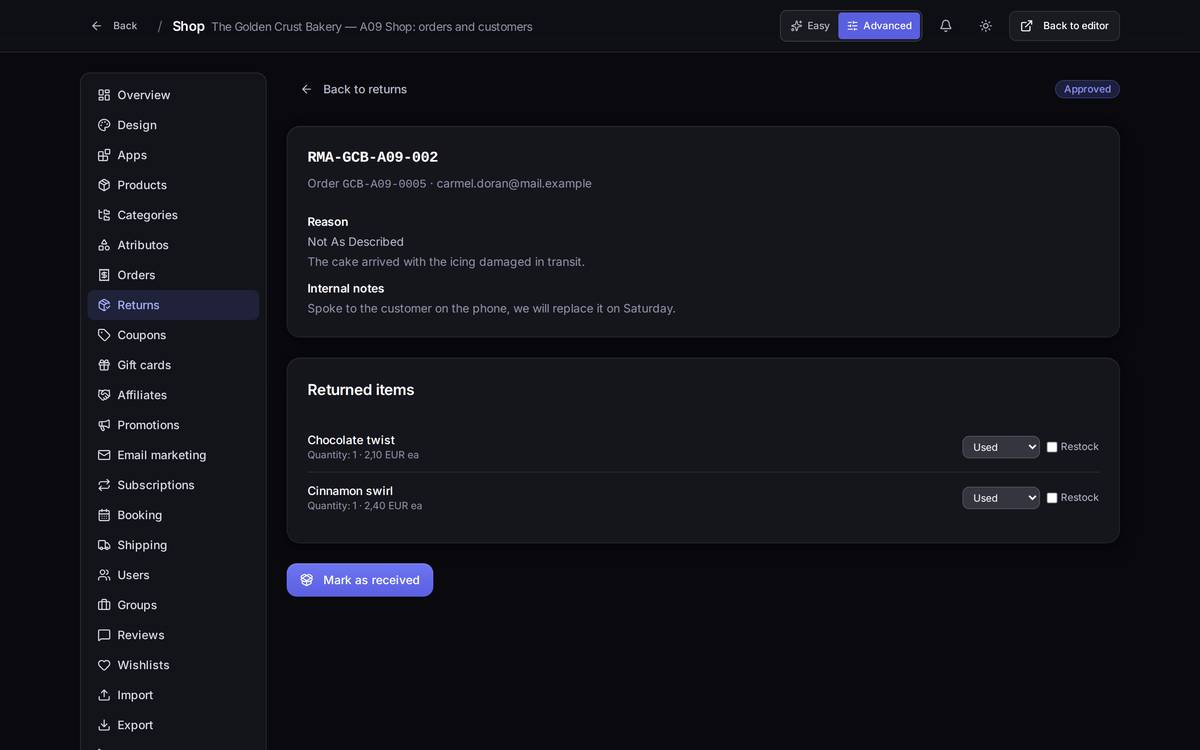Open condition dropdown for Cinnamon swirl
The width and height of the screenshot is (1200, 750).
click(1001, 498)
